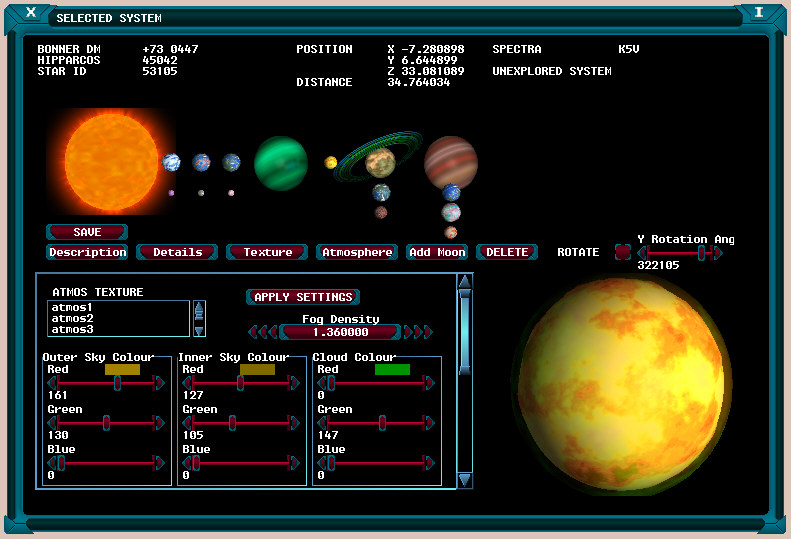Screen dimensions: 791x539
Task: Select the ringed planet
Action: (x=380, y=160)
